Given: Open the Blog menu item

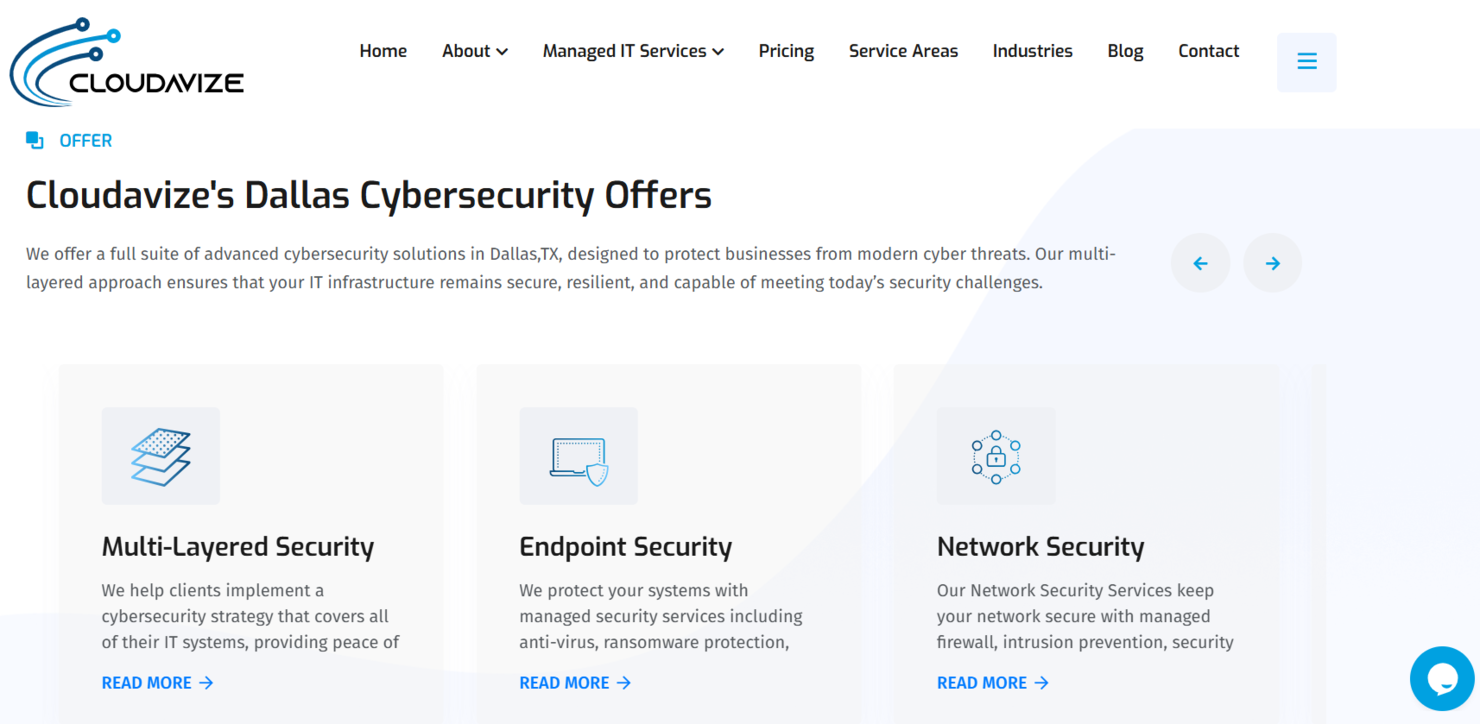Looking at the screenshot, I should tap(1125, 50).
